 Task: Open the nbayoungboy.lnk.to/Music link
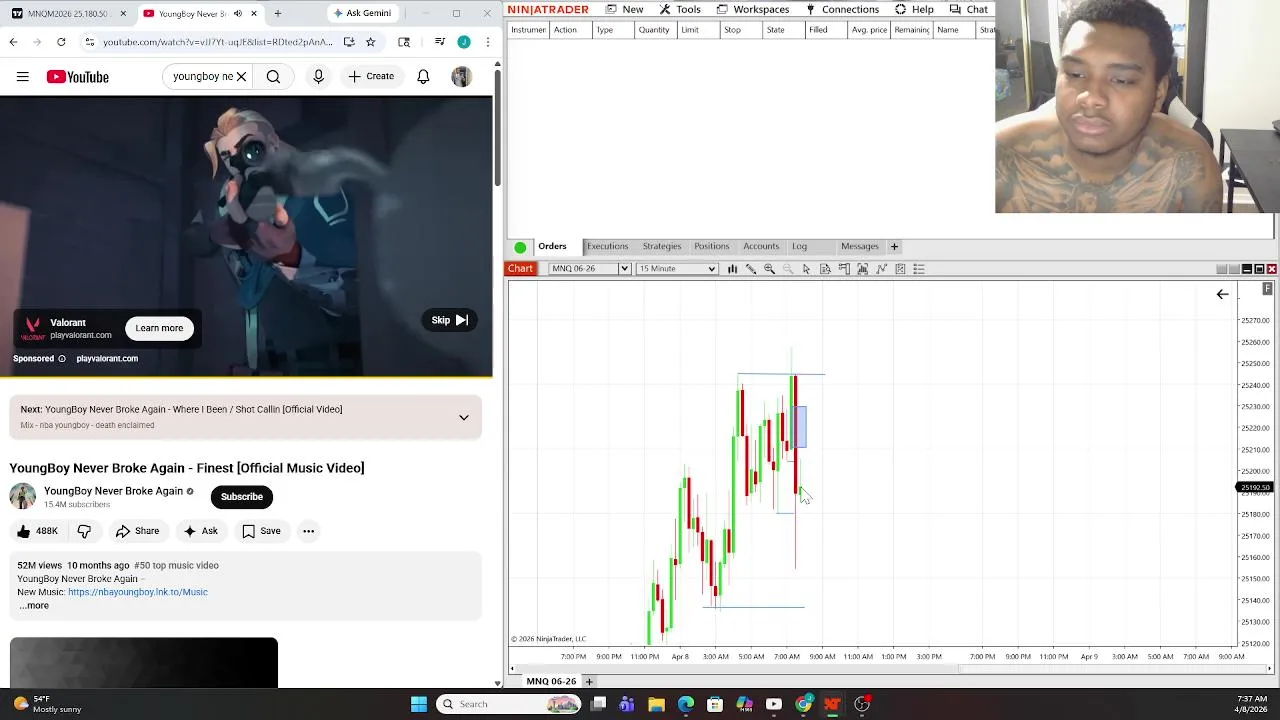click(138, 592)
